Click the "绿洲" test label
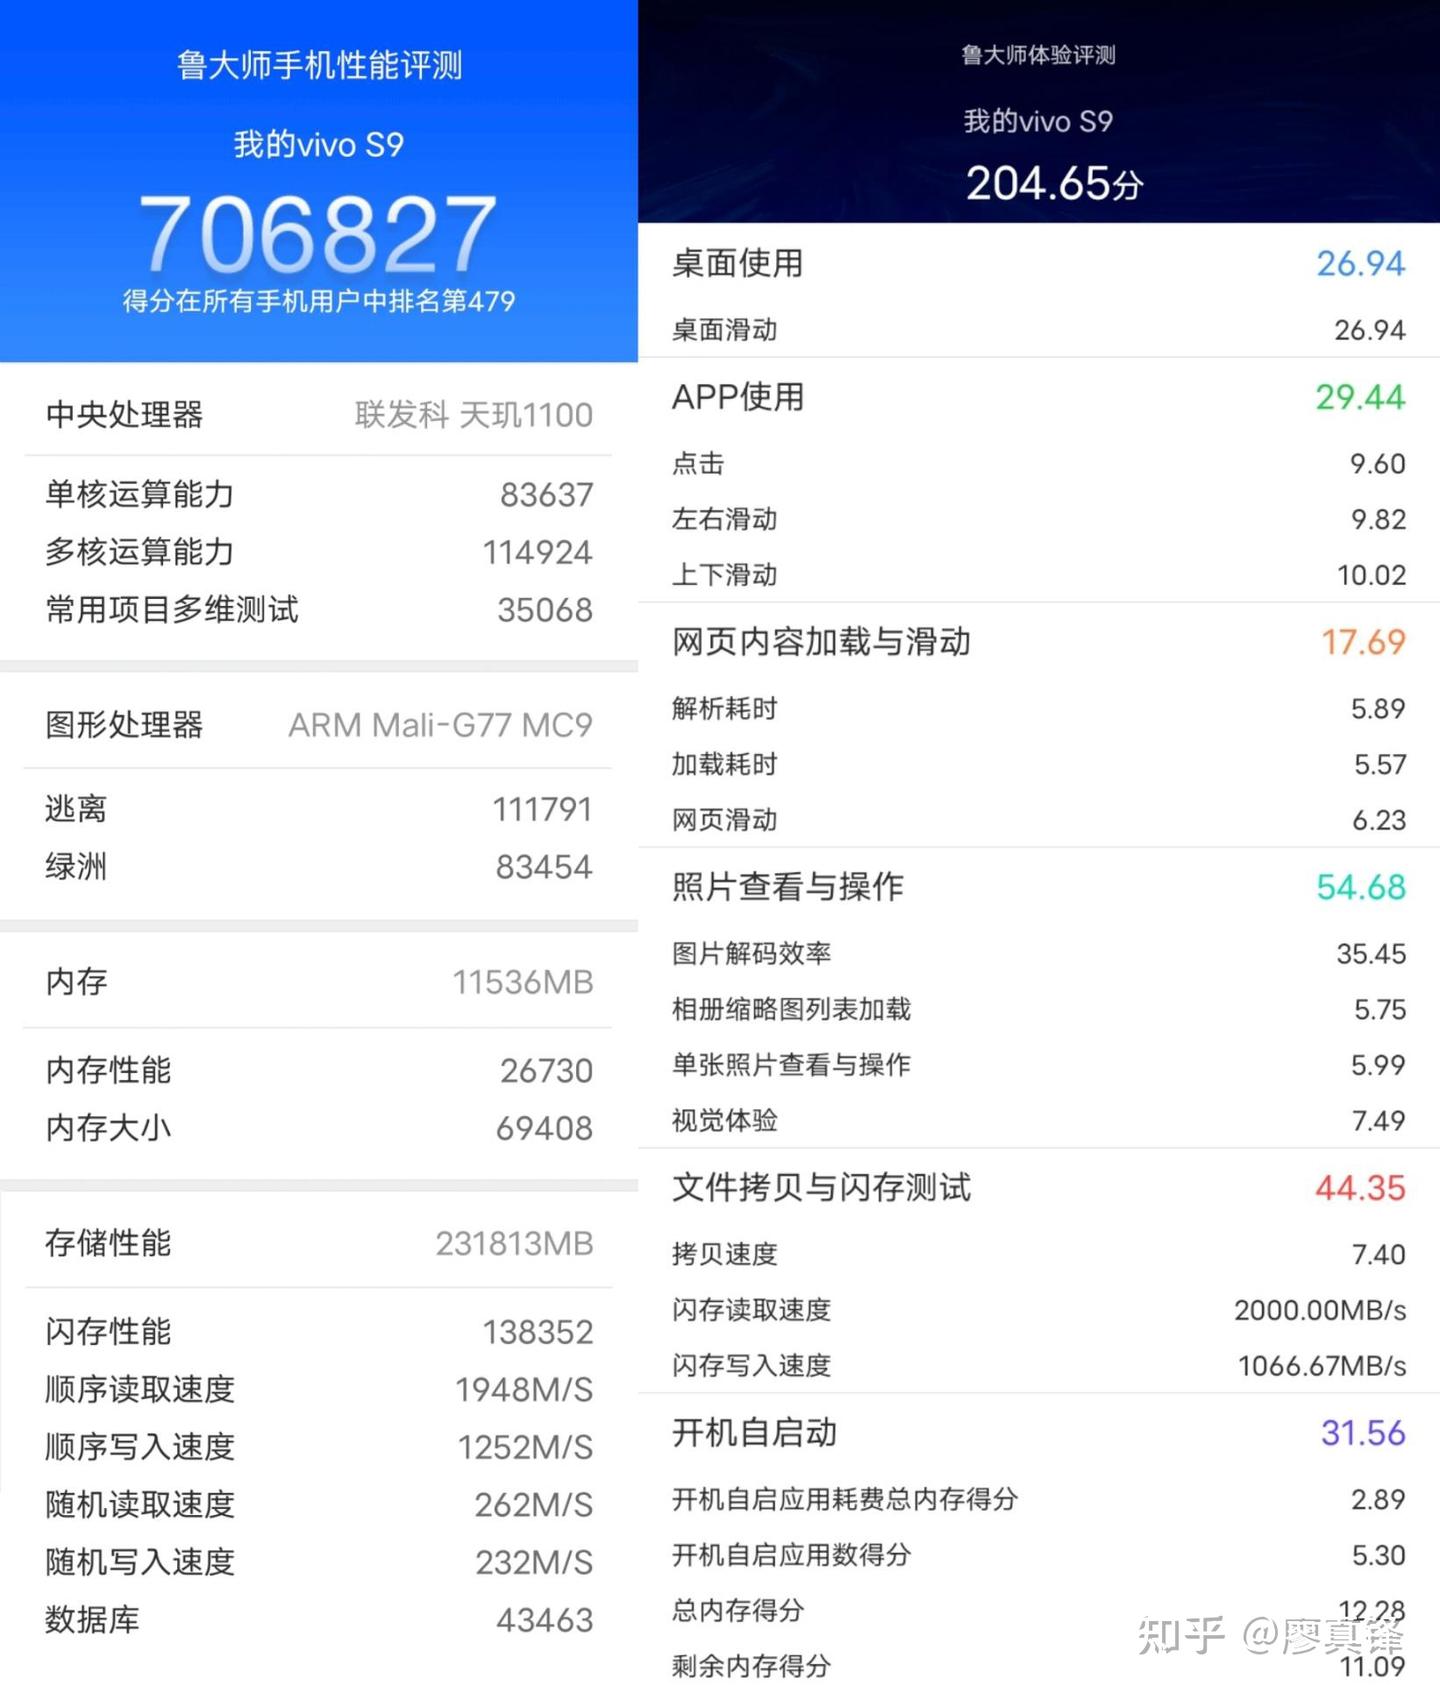This screenshot has width=1440, height=1693. (x=76, y=867)
